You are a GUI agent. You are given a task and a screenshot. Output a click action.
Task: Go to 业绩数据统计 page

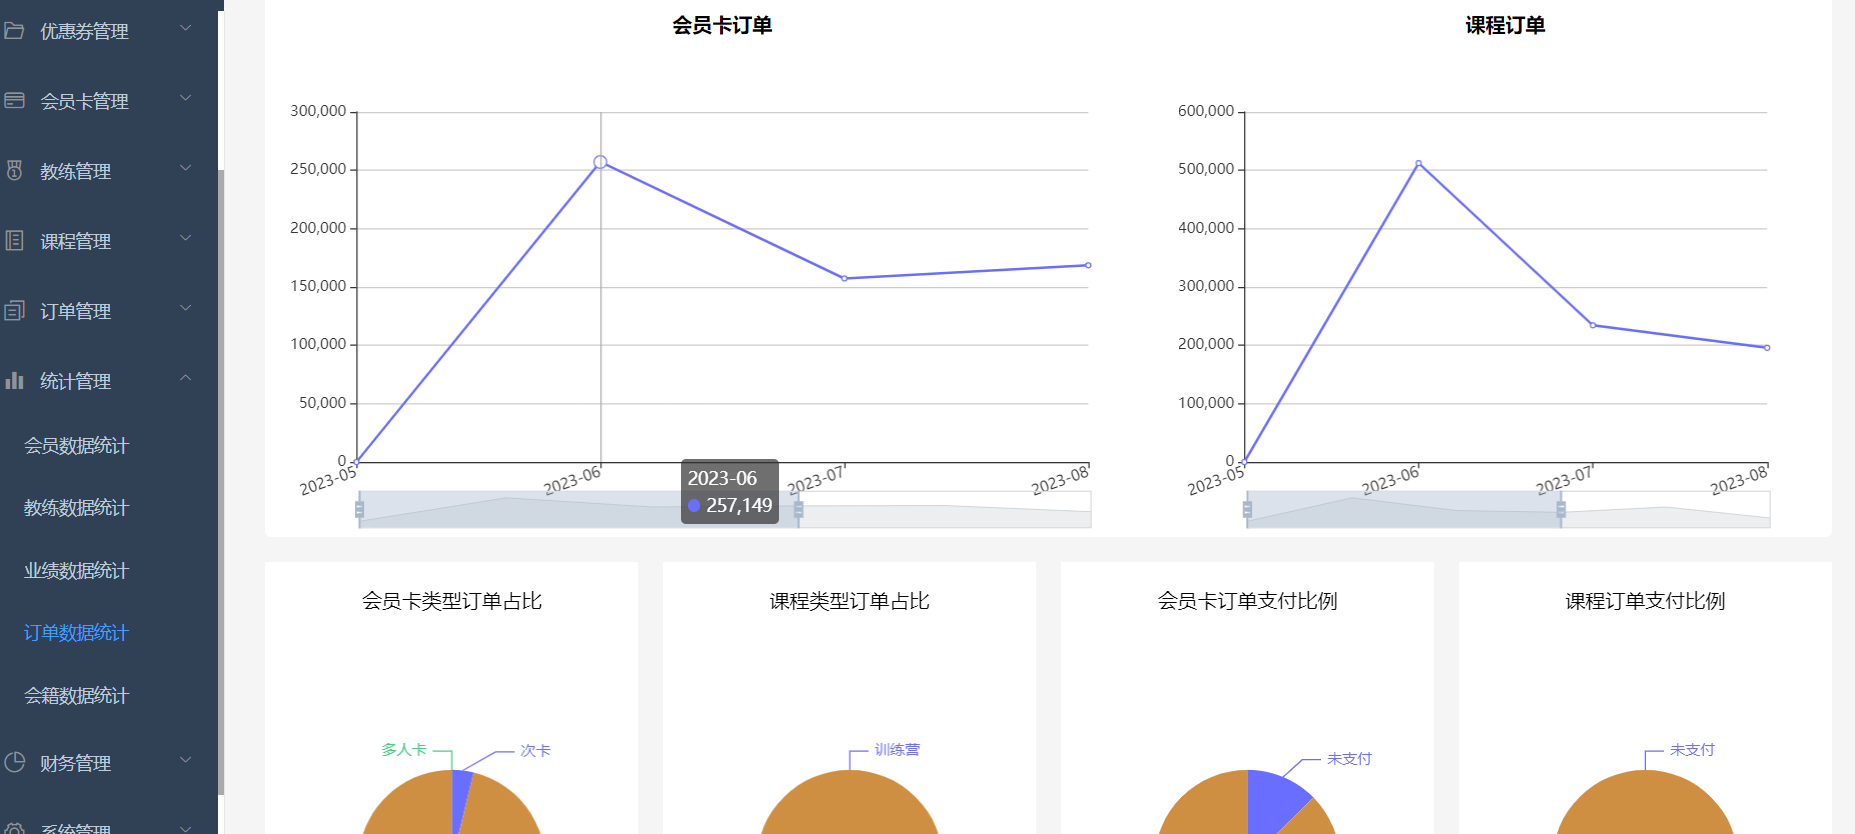[x=76, y=571]
